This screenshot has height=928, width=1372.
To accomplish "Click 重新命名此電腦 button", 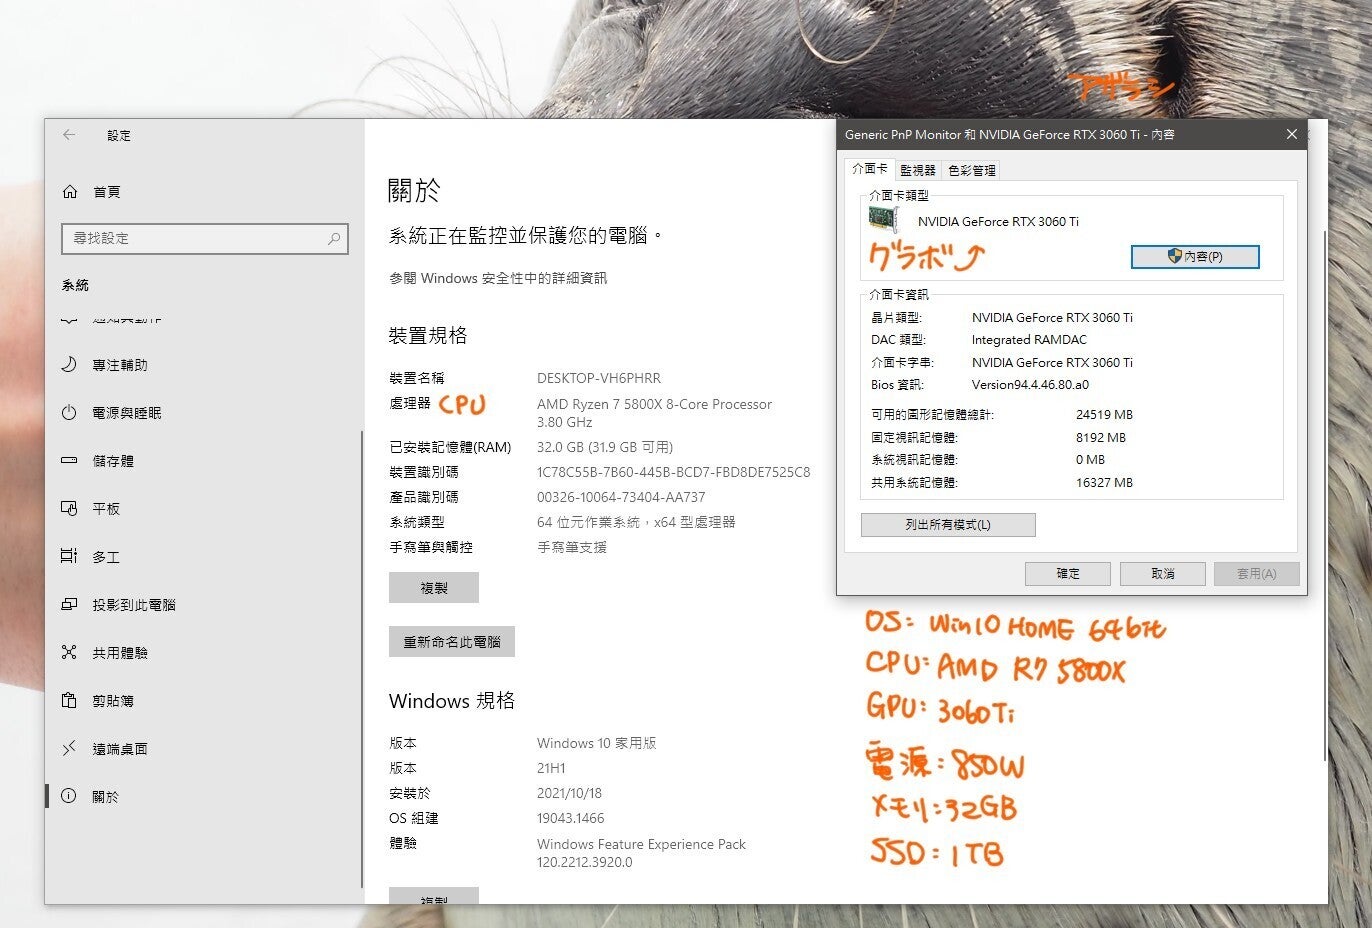I will 451,642.
